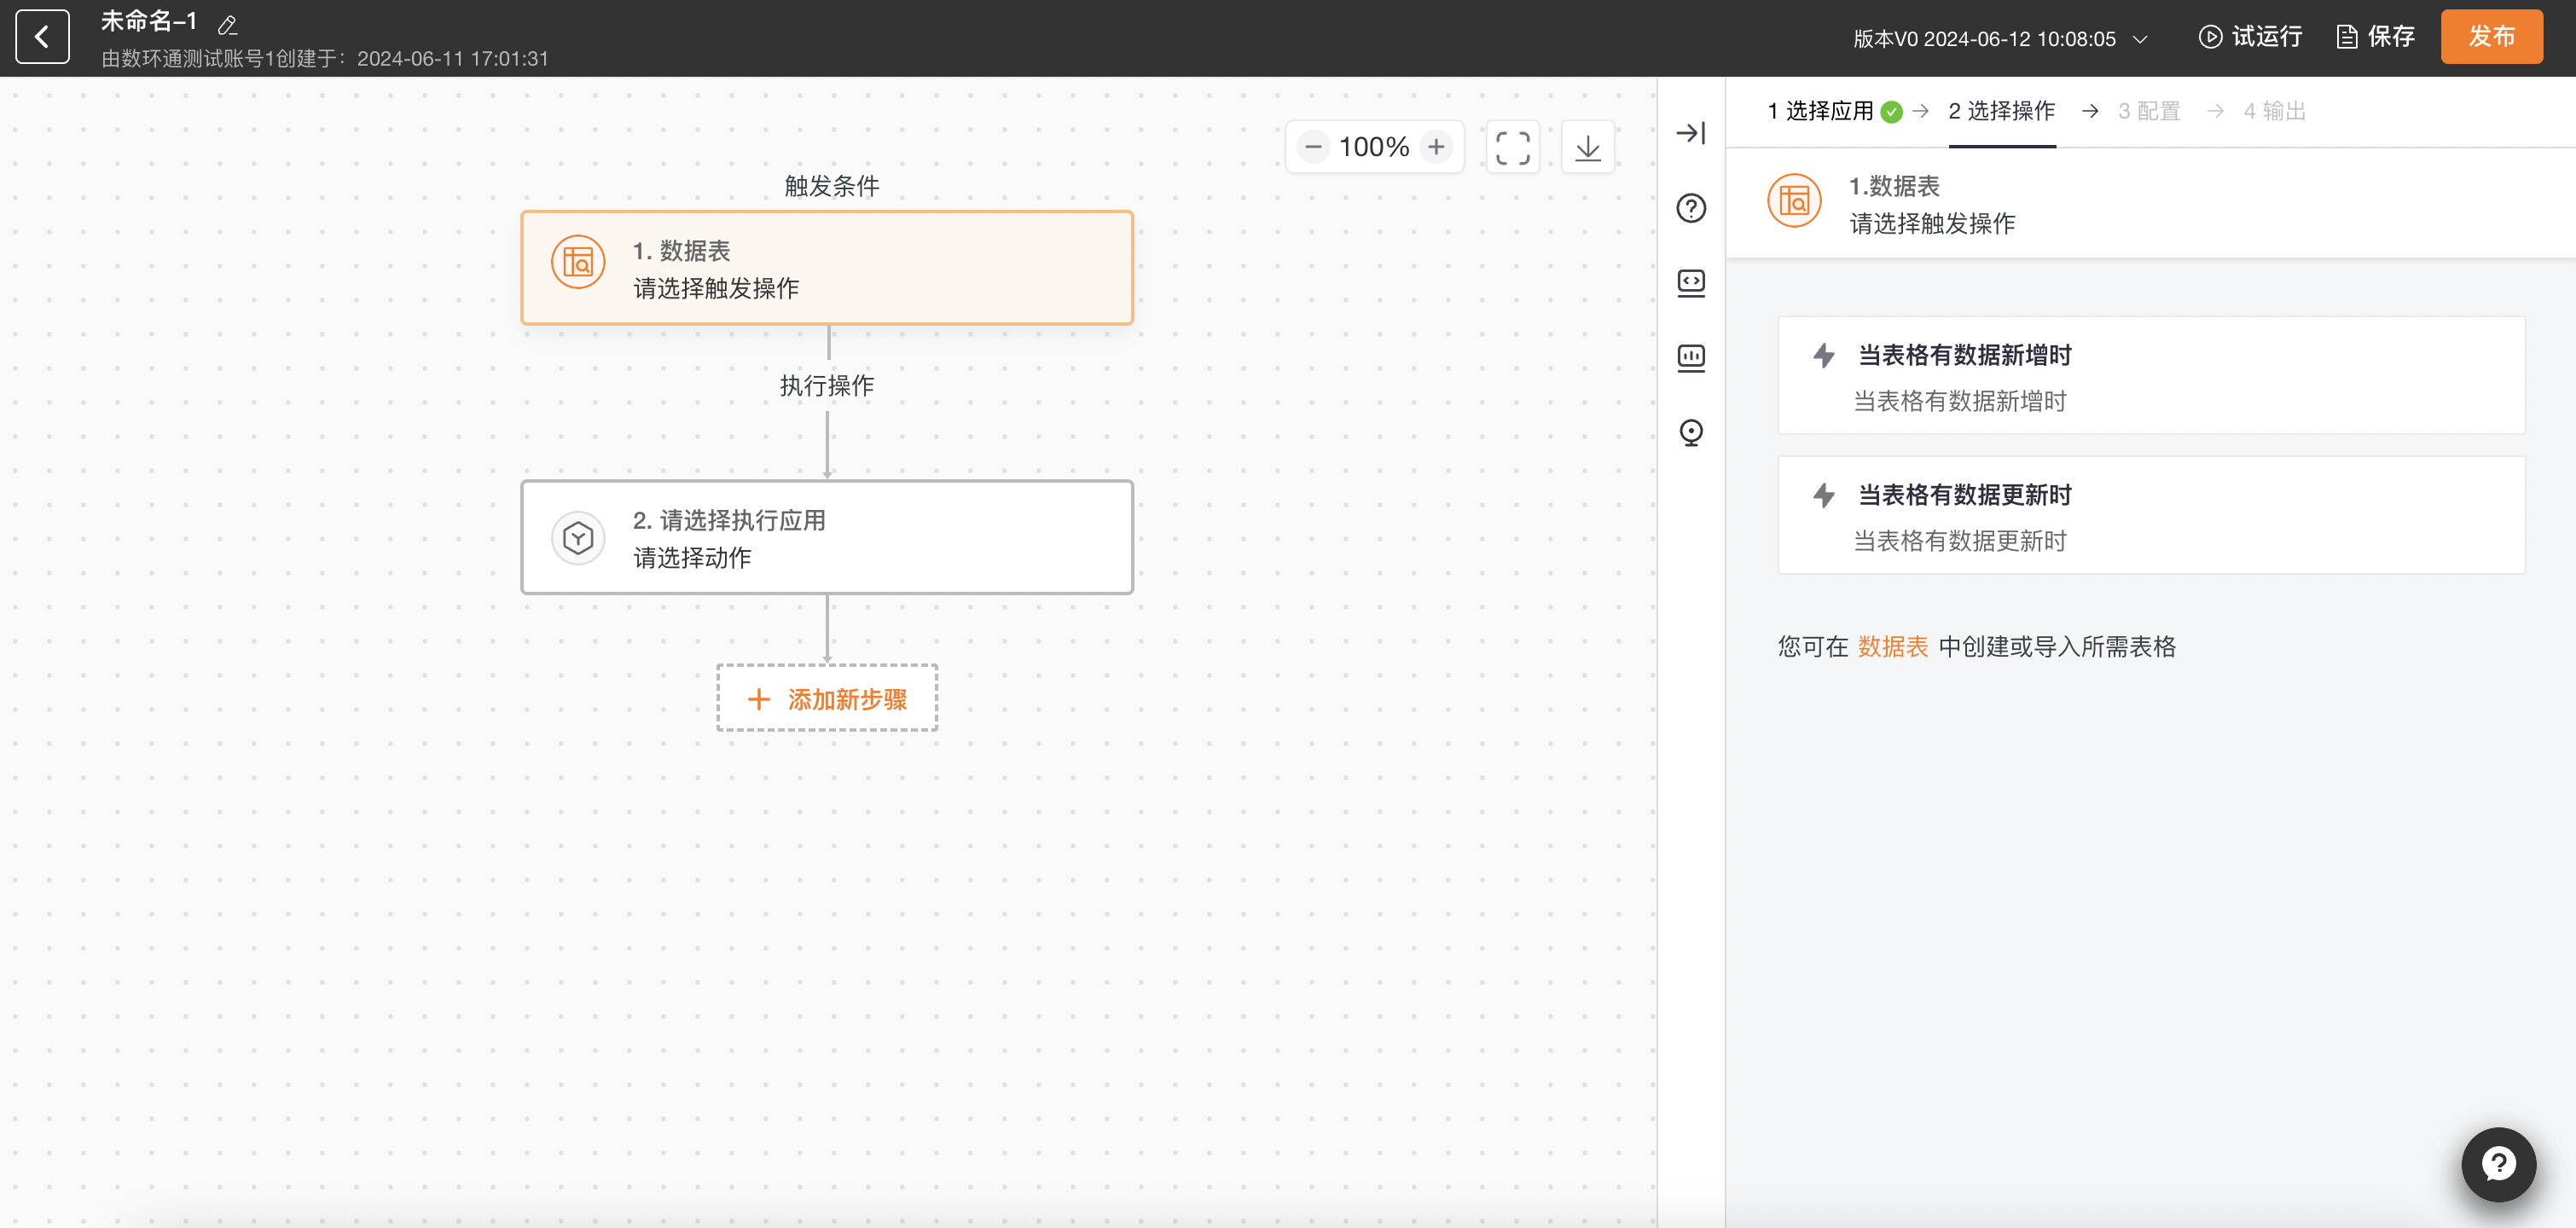Zoom in with the plus button
This screenshot has width=2576, height=1228.
[x=1436, y=147]
